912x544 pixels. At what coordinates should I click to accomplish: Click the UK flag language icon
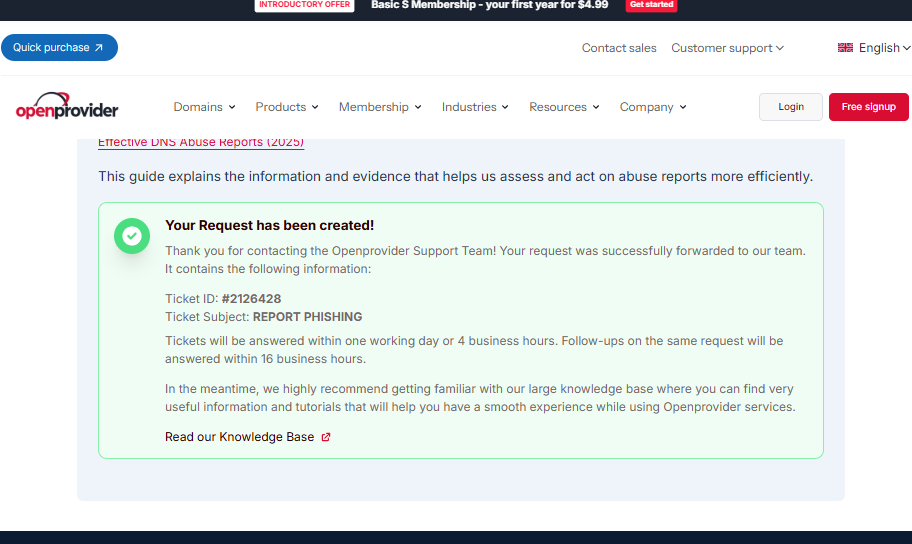[845, 48]
